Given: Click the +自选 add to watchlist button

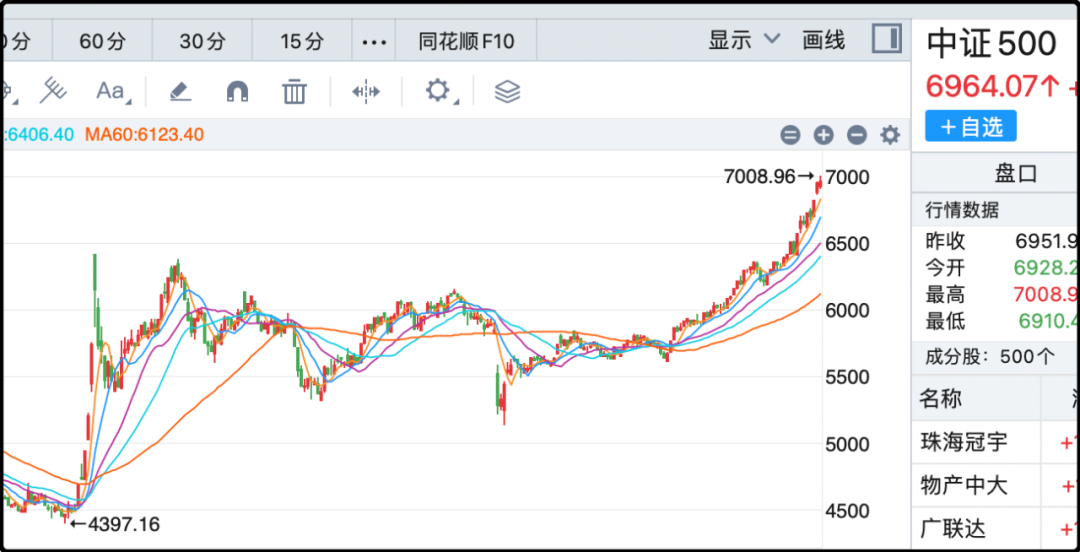Looking at the screenshot, I should (x=970, y=127).
